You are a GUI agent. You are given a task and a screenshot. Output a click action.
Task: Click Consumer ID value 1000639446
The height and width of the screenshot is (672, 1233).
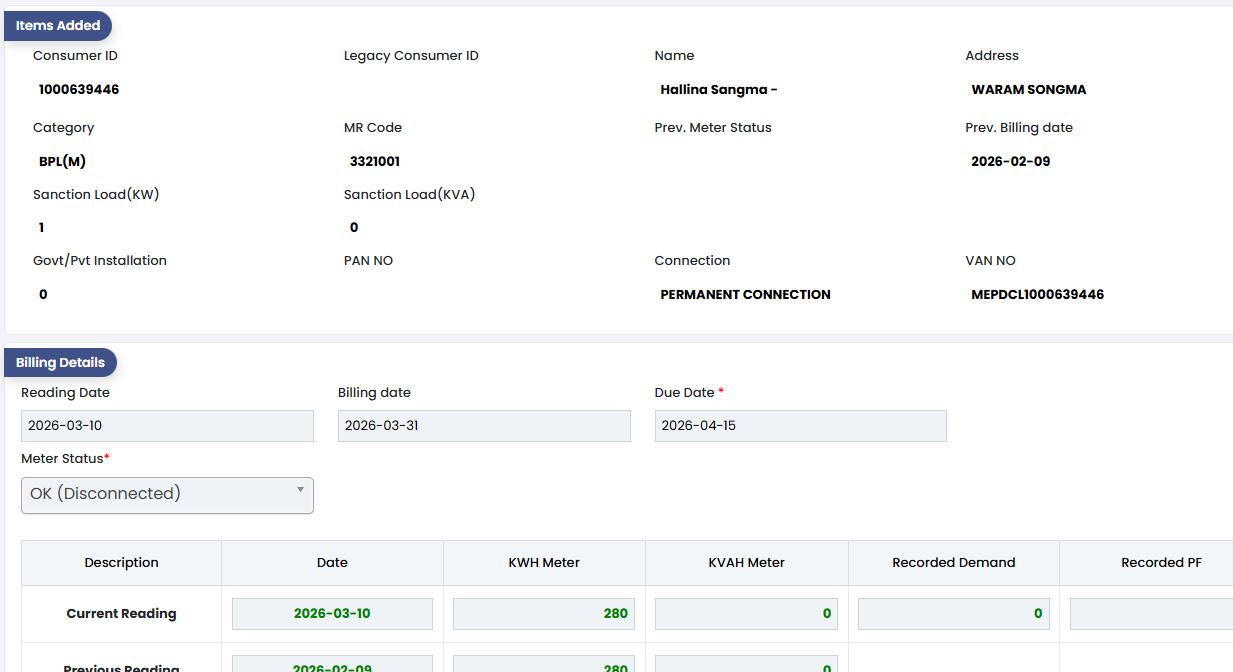click(x=79, y=90)
